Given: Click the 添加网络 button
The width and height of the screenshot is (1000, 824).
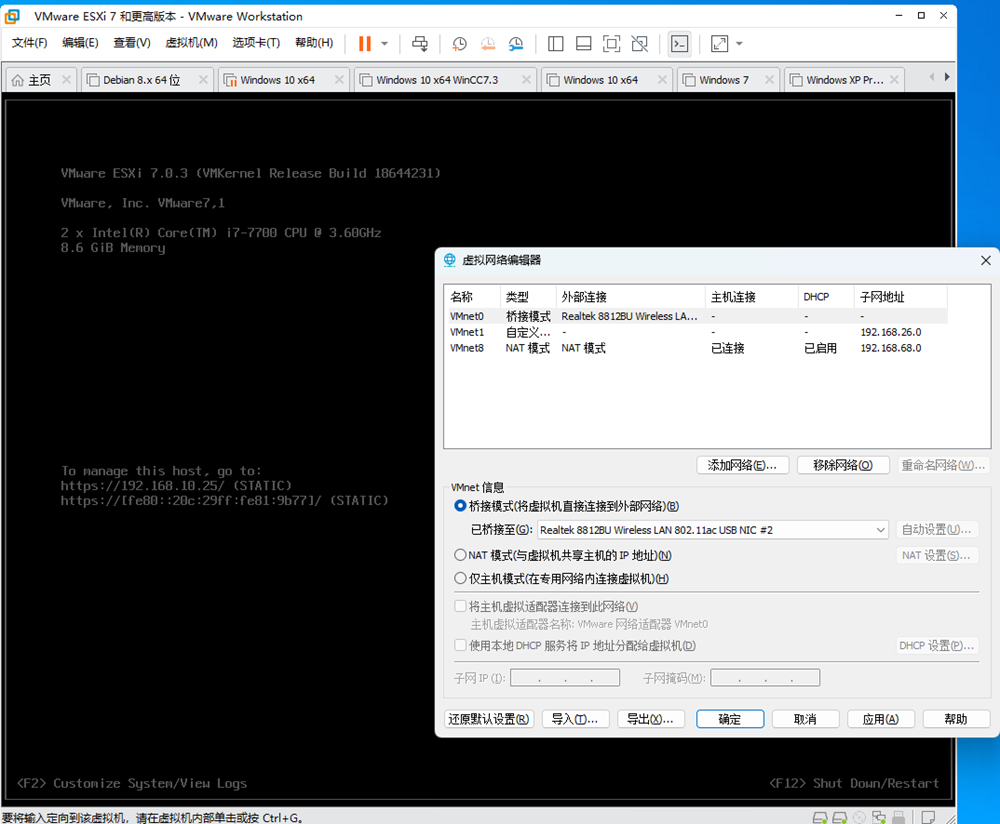Looking at the screenshot, I should pos(743,465).
